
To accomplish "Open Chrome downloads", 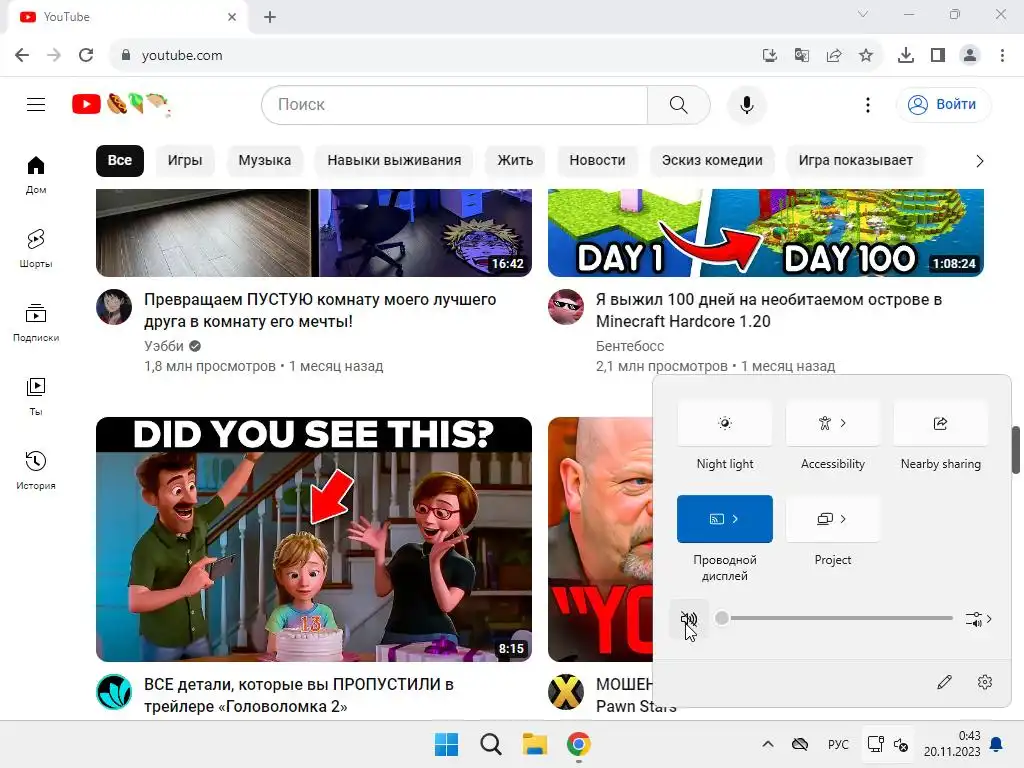I will tap(906, 56).
